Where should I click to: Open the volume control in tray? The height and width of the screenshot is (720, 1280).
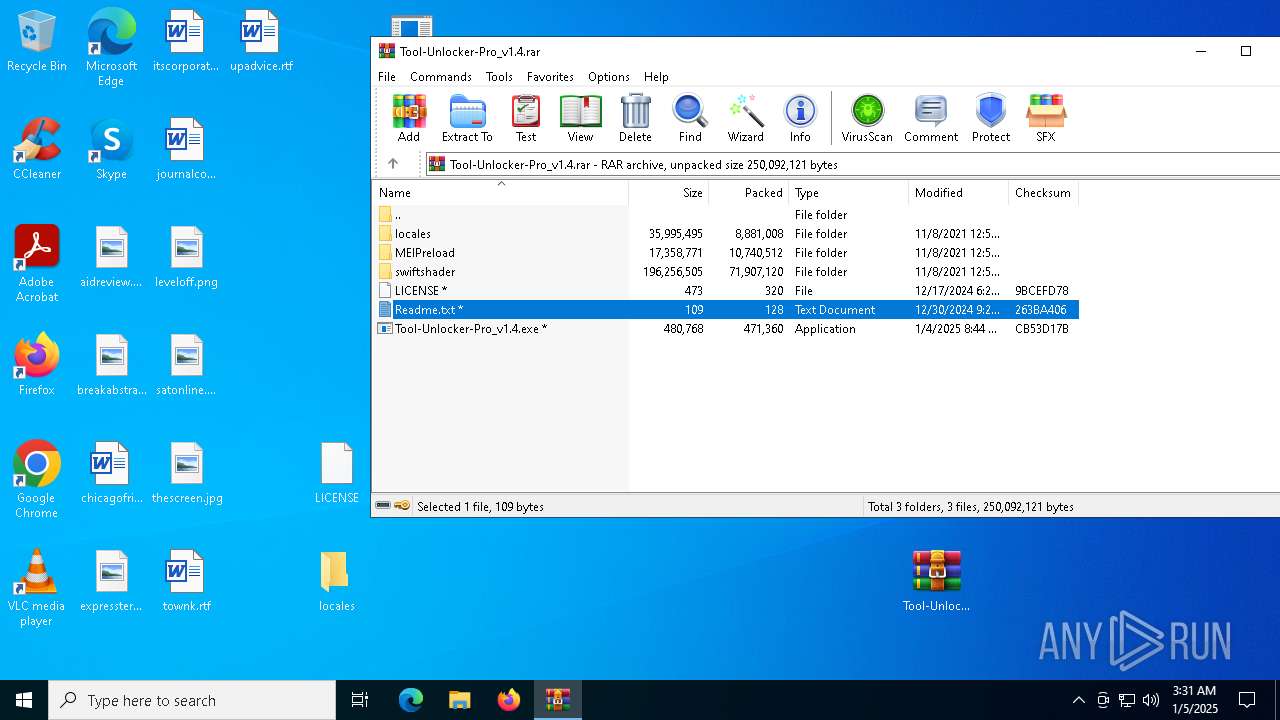point(1151,700)
